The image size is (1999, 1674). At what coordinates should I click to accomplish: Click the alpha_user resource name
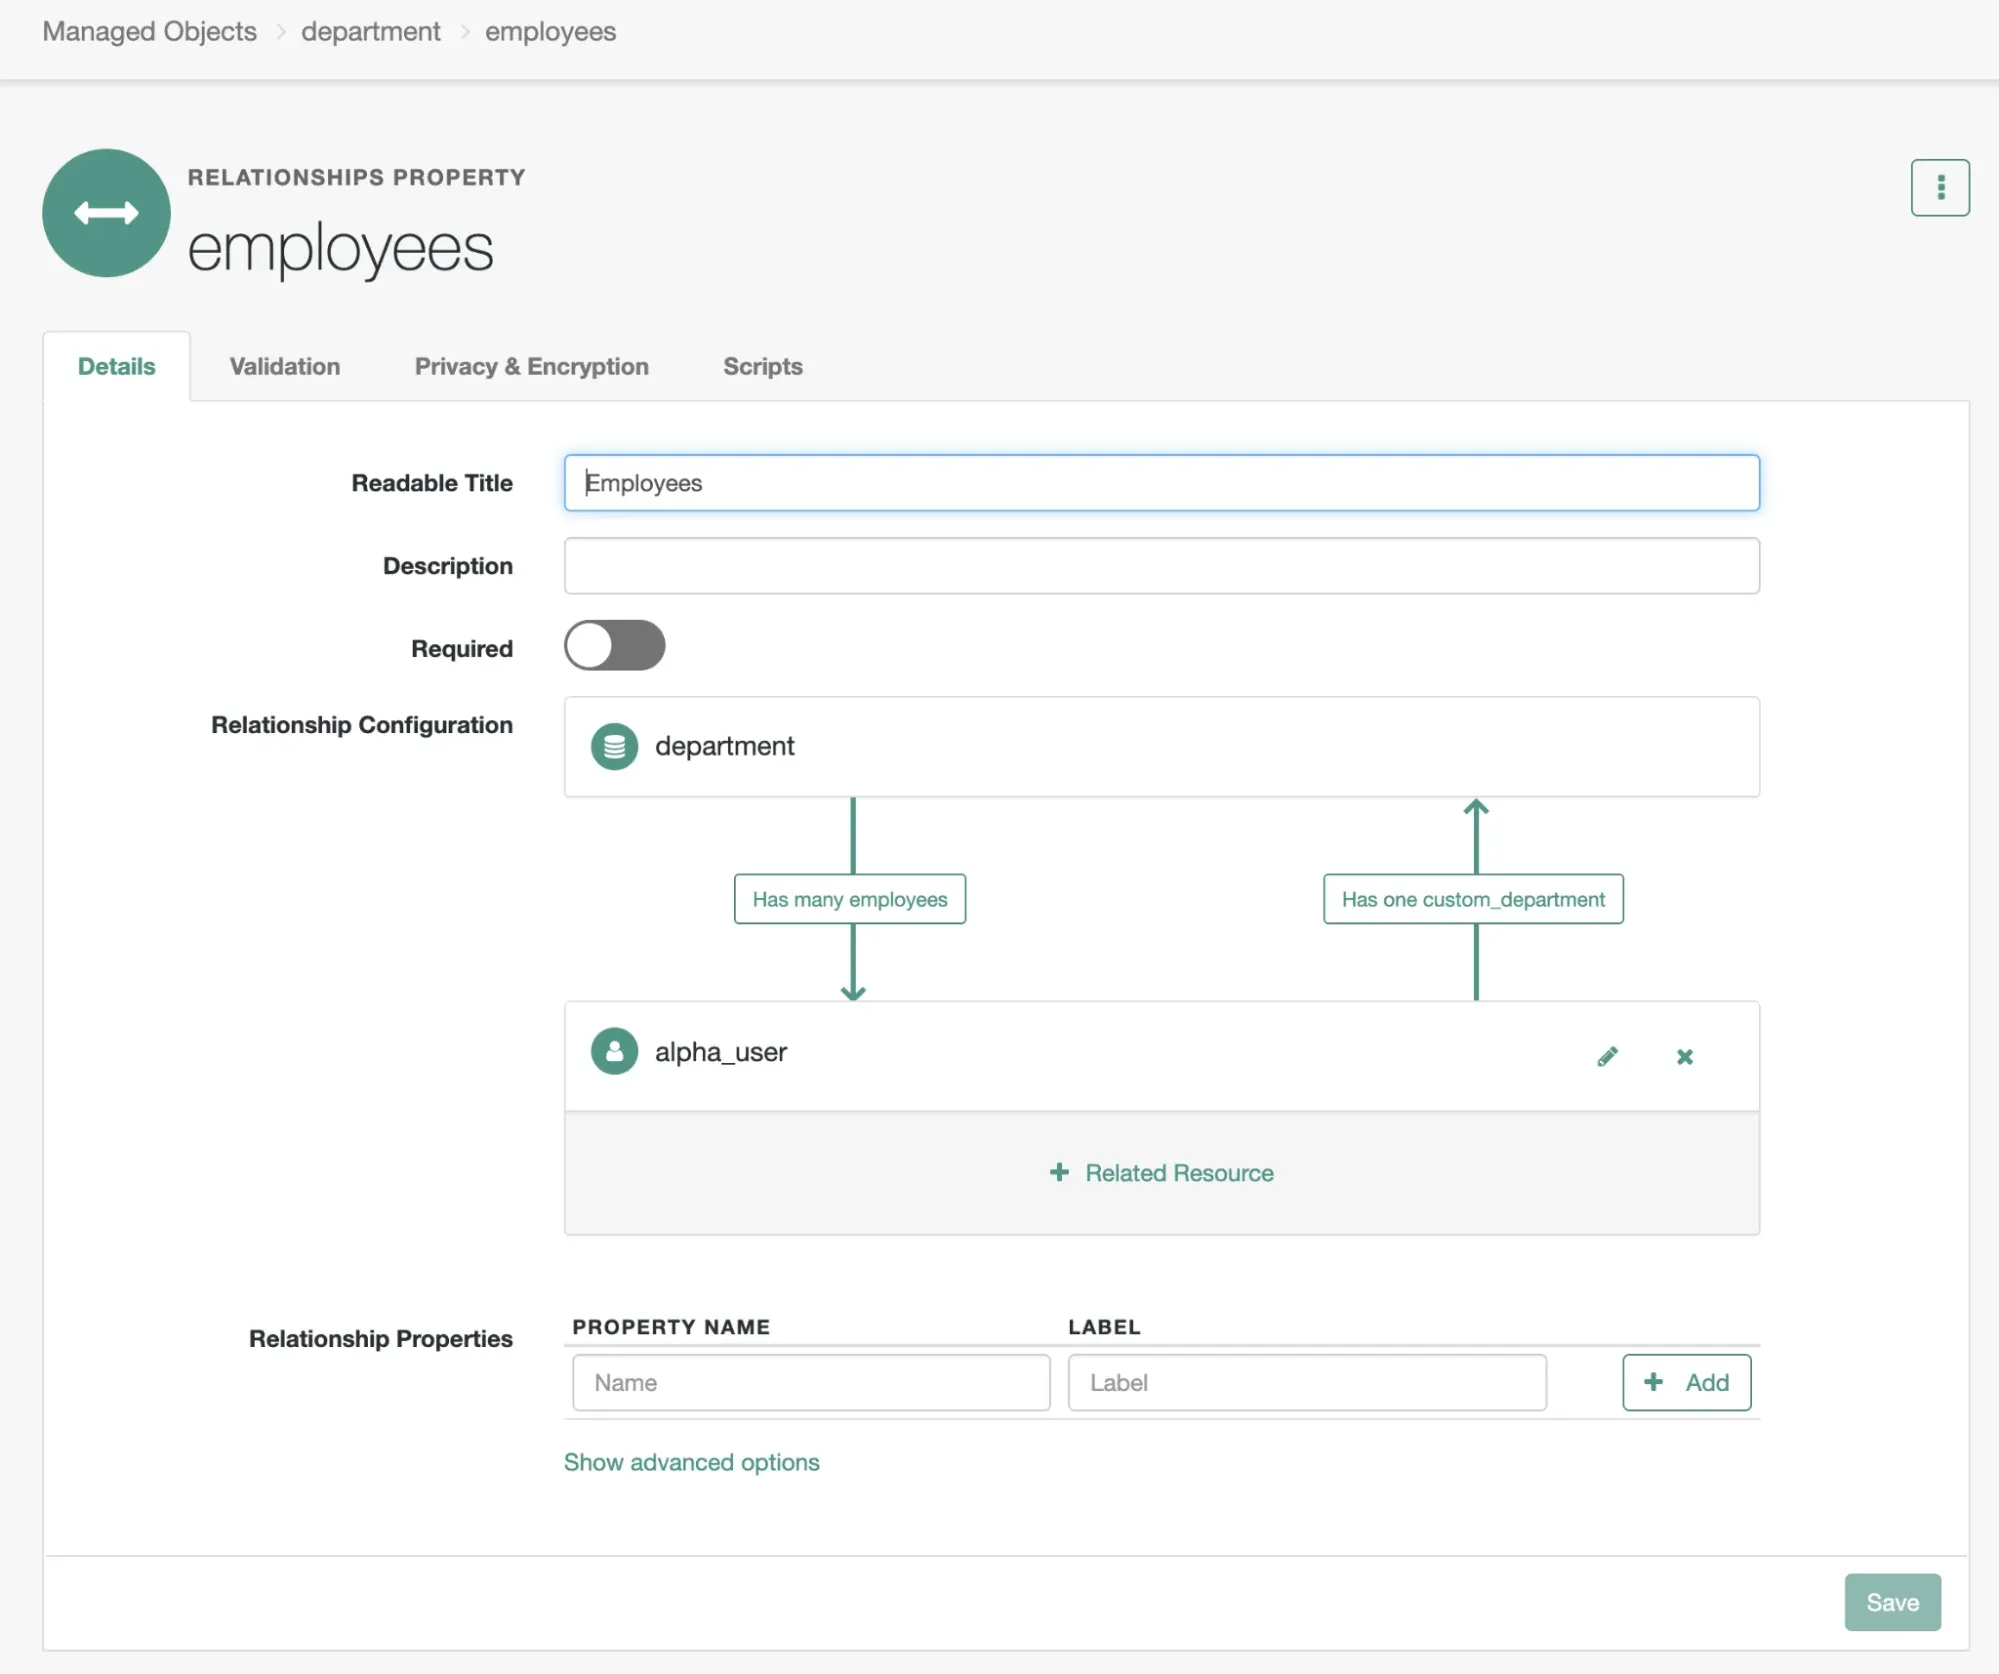point(720,1052)
